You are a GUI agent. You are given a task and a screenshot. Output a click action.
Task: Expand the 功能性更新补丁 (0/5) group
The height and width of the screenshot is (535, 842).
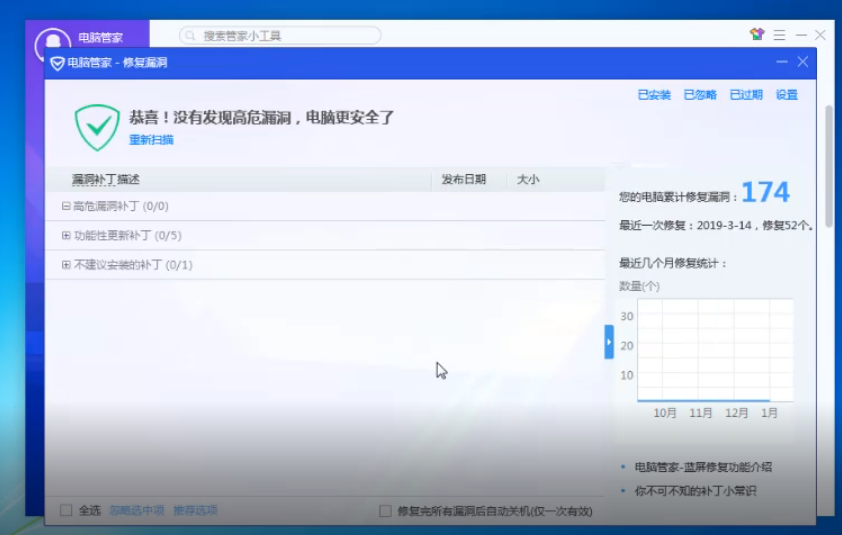tap(66, 236)
